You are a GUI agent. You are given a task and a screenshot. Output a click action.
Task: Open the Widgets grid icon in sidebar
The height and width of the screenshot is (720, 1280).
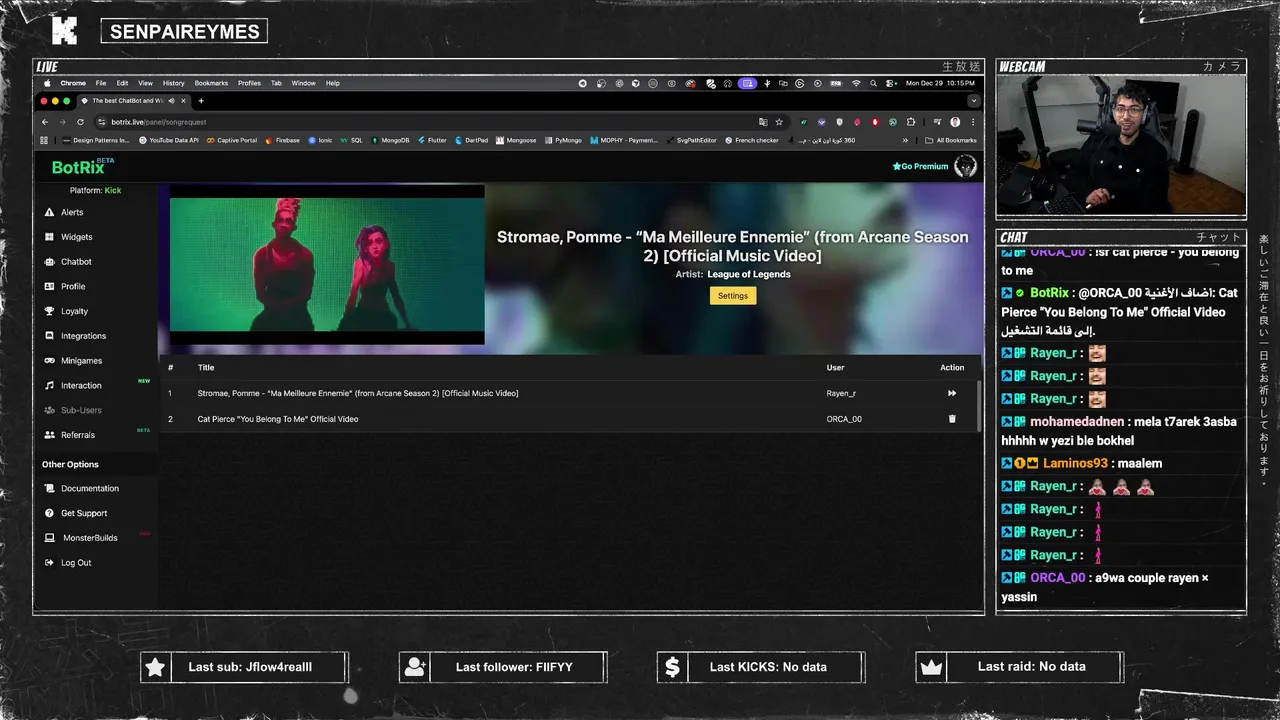tap(49, 237)
